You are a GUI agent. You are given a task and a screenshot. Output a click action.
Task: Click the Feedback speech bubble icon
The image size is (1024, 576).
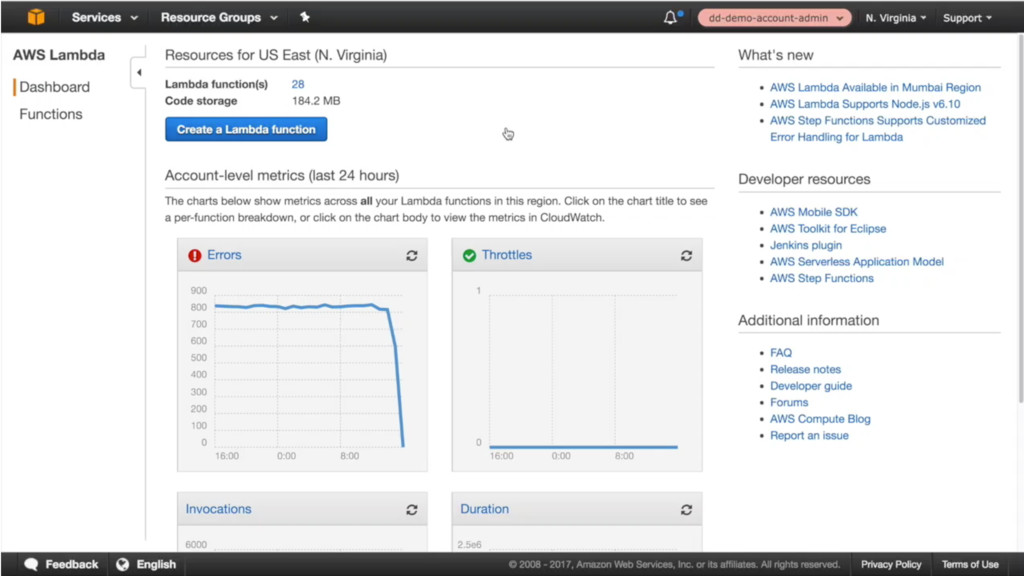(x=32, y=564)
